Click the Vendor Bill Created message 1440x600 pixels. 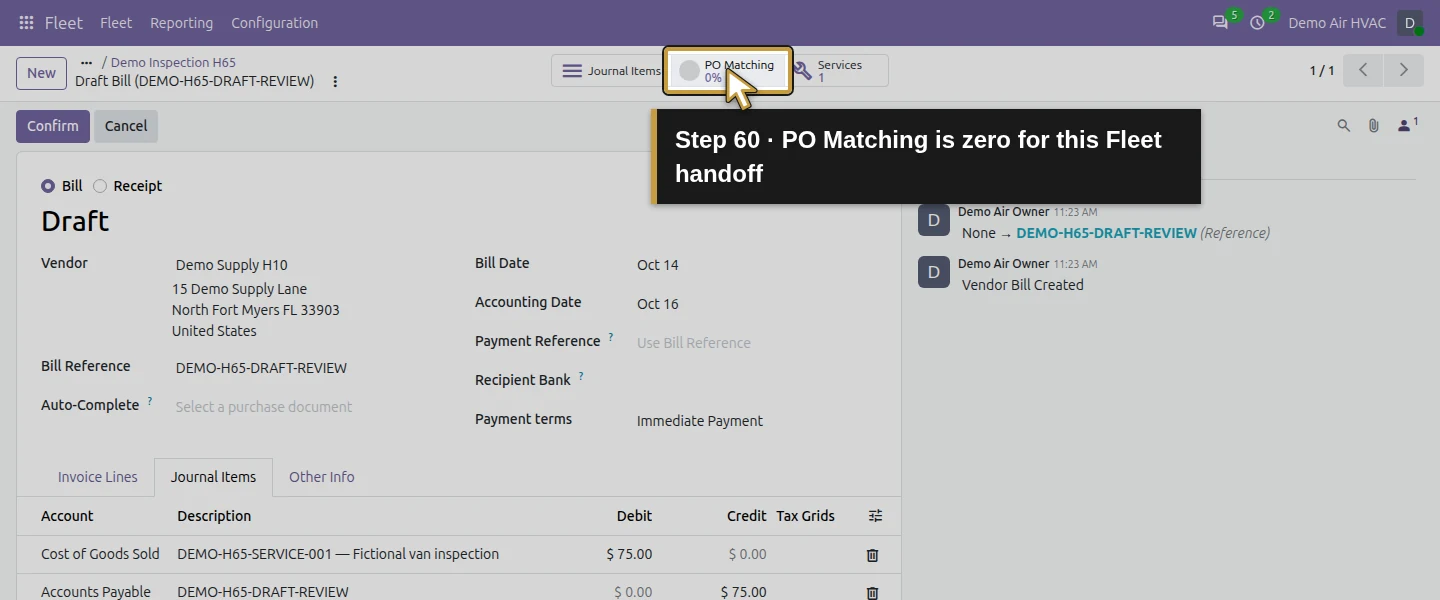[x=1023, y=285]
